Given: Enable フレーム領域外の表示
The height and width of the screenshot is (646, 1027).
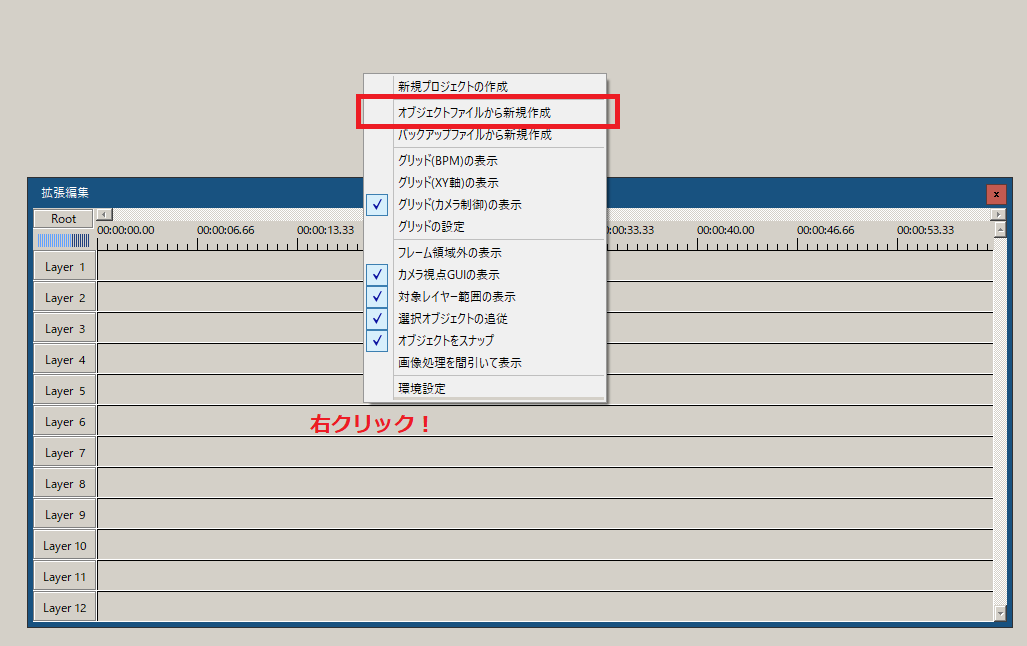Looking at the screenshot, I should (447, 252).
